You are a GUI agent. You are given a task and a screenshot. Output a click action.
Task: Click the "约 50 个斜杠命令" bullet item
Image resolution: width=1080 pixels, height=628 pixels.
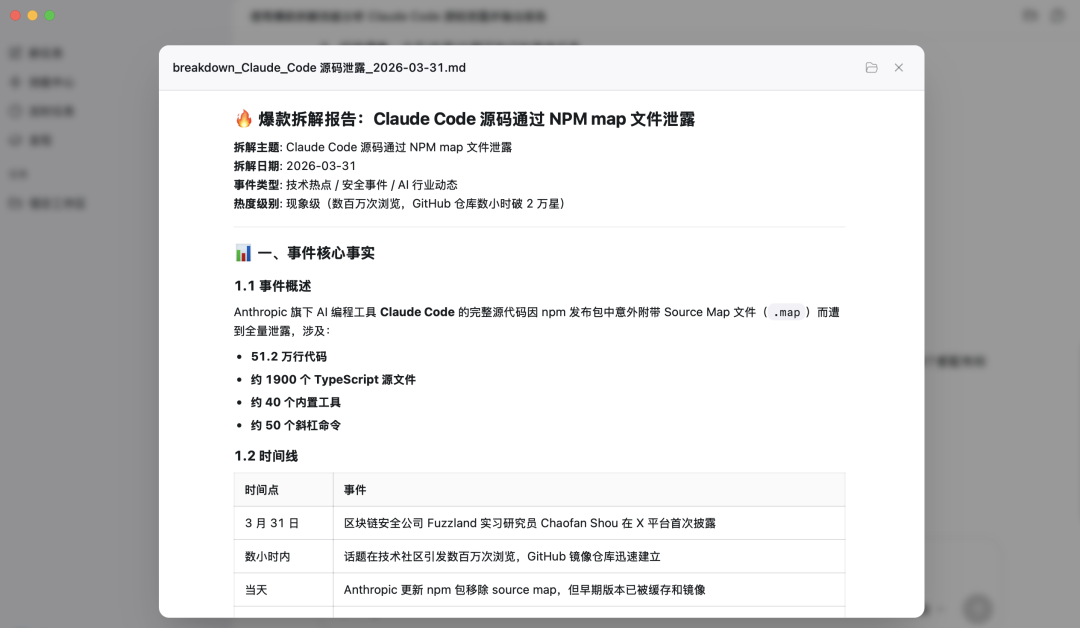296,425
